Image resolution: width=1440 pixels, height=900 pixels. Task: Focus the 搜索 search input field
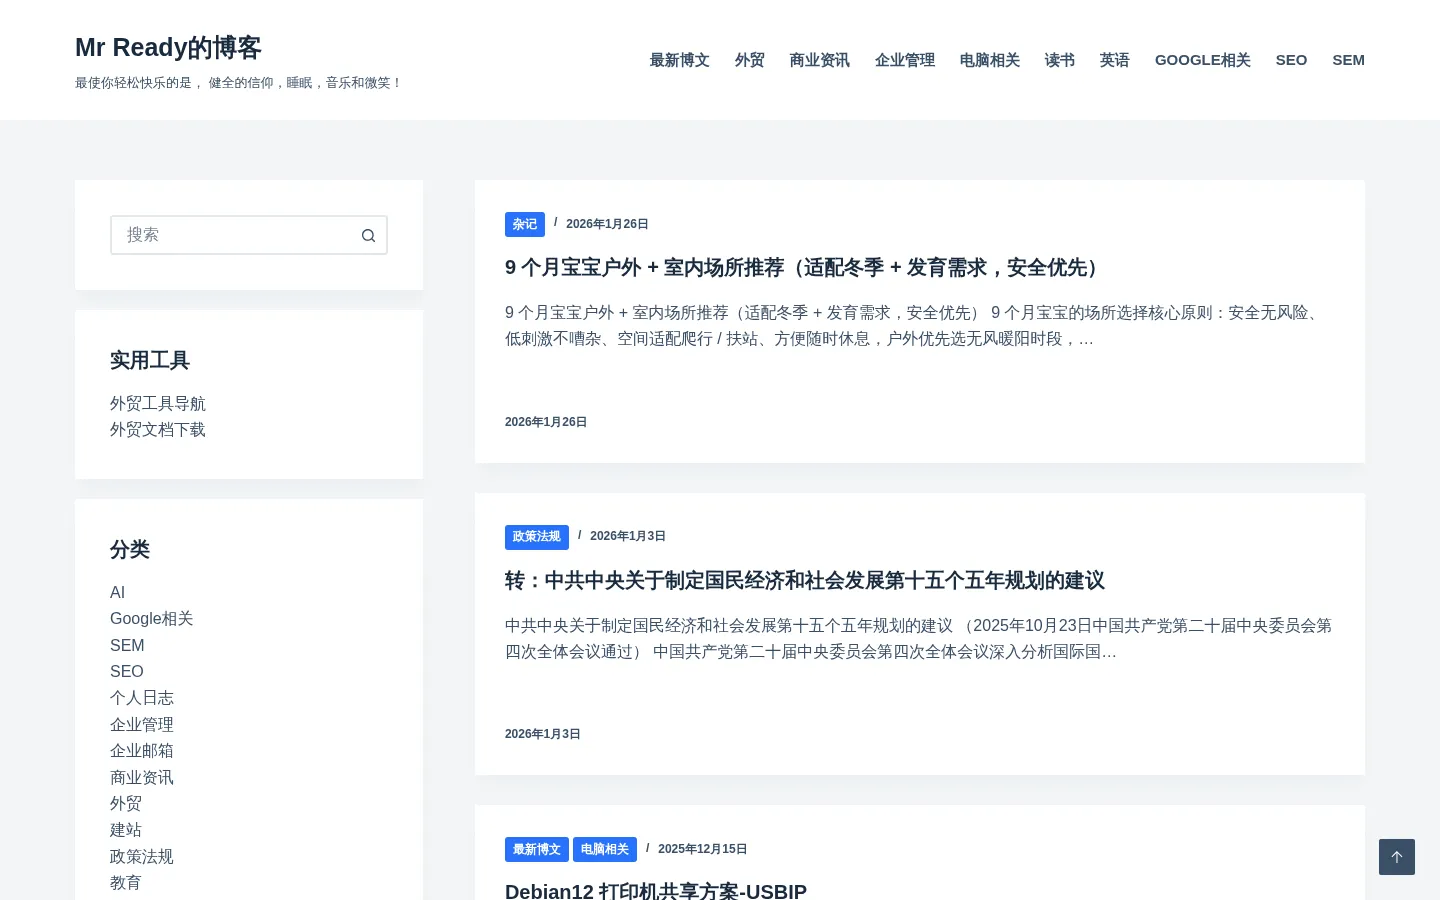click(249, 235)
